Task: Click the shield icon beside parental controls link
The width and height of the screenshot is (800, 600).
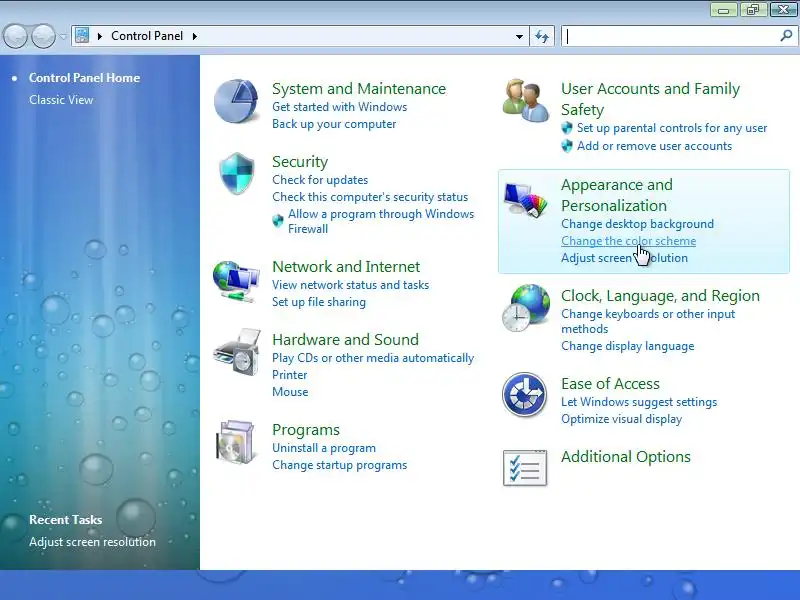Action: click(567, 128)
